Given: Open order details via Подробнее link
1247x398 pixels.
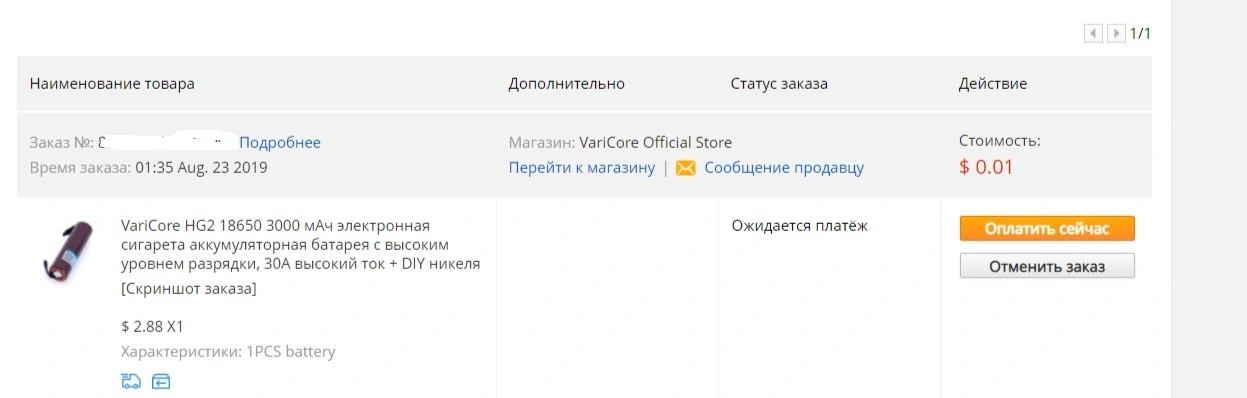Looking at the screenshot, I should point(280,143).
